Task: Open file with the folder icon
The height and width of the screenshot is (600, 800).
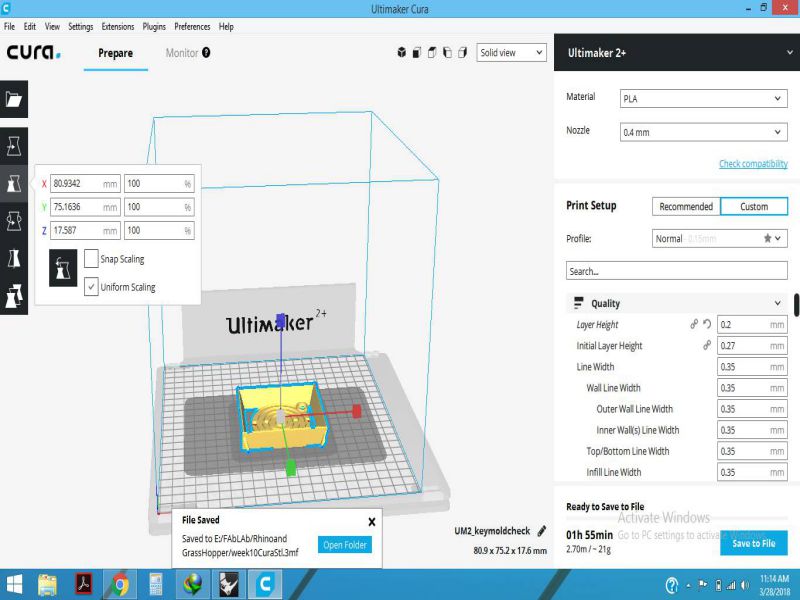Action: pos(14,99)
